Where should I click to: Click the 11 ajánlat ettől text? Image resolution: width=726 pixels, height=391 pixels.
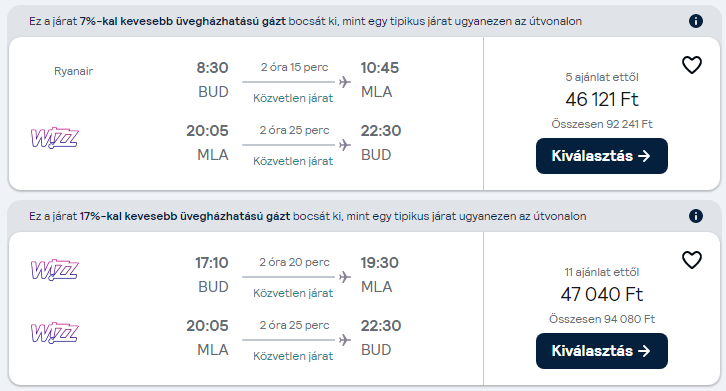coord(602,272)
